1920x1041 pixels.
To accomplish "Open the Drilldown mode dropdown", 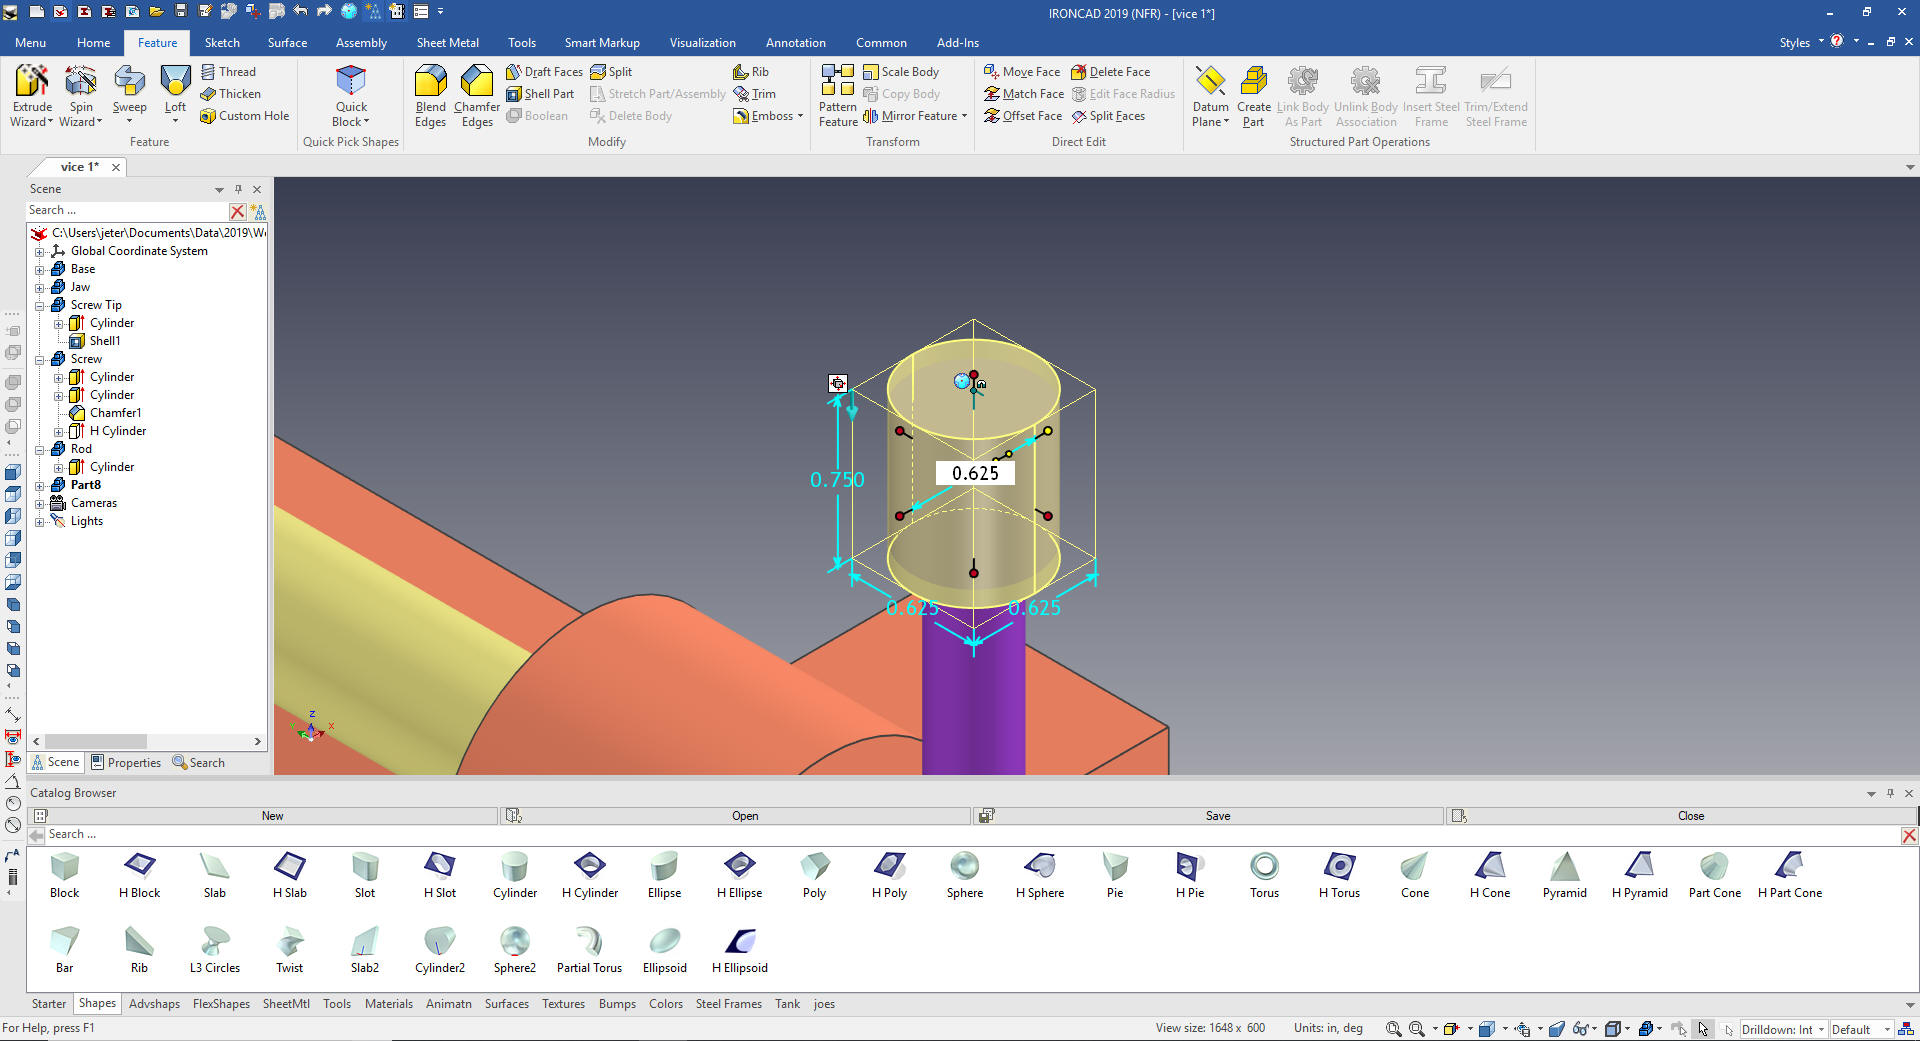I will (x=1821, y=1029).
